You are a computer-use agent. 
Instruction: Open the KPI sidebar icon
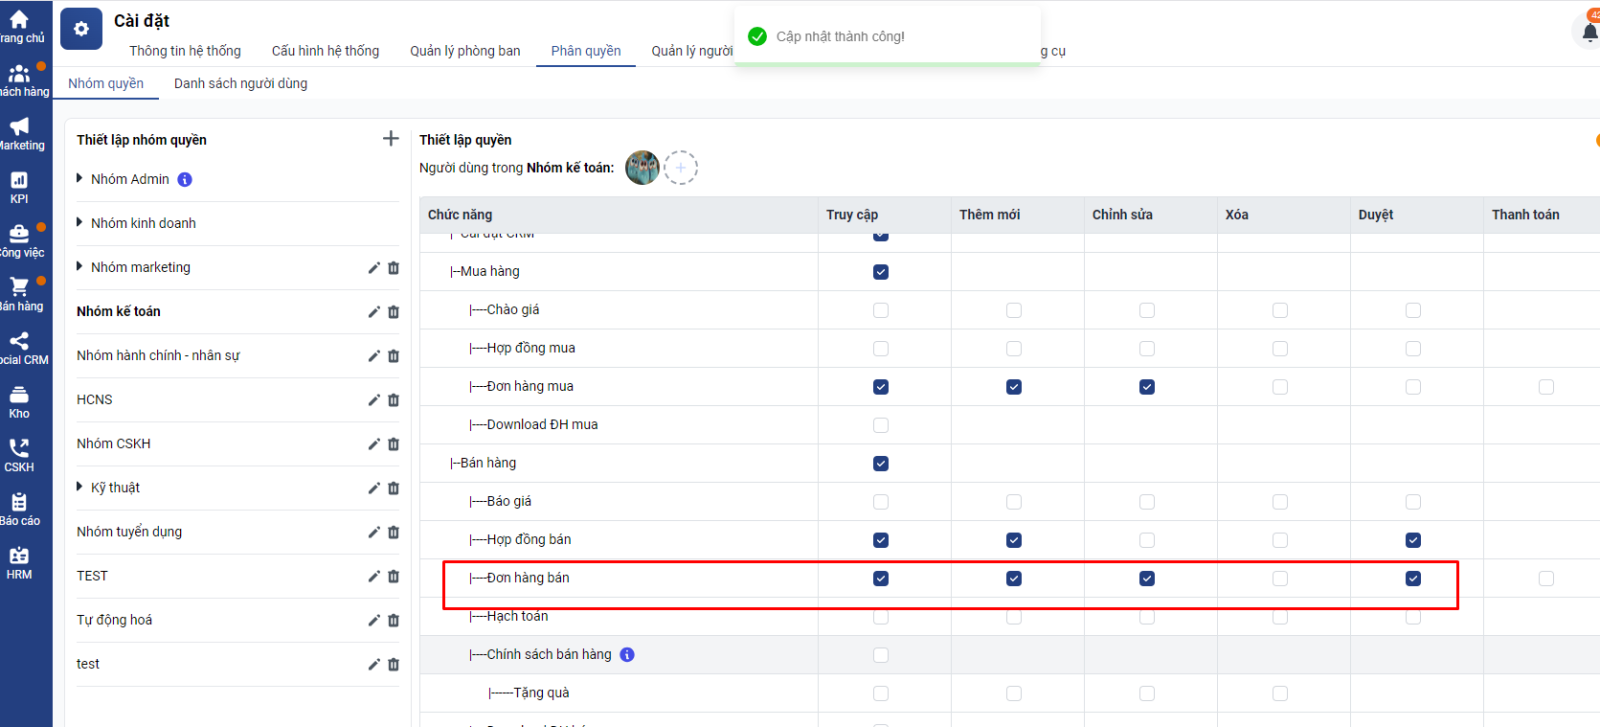(x=19, y=186)
